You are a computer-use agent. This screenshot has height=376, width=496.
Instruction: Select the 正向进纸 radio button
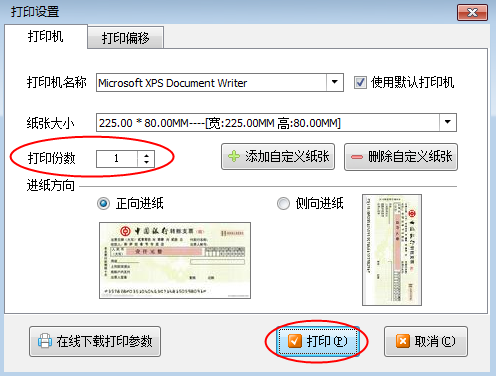click(x=103, y=203)
